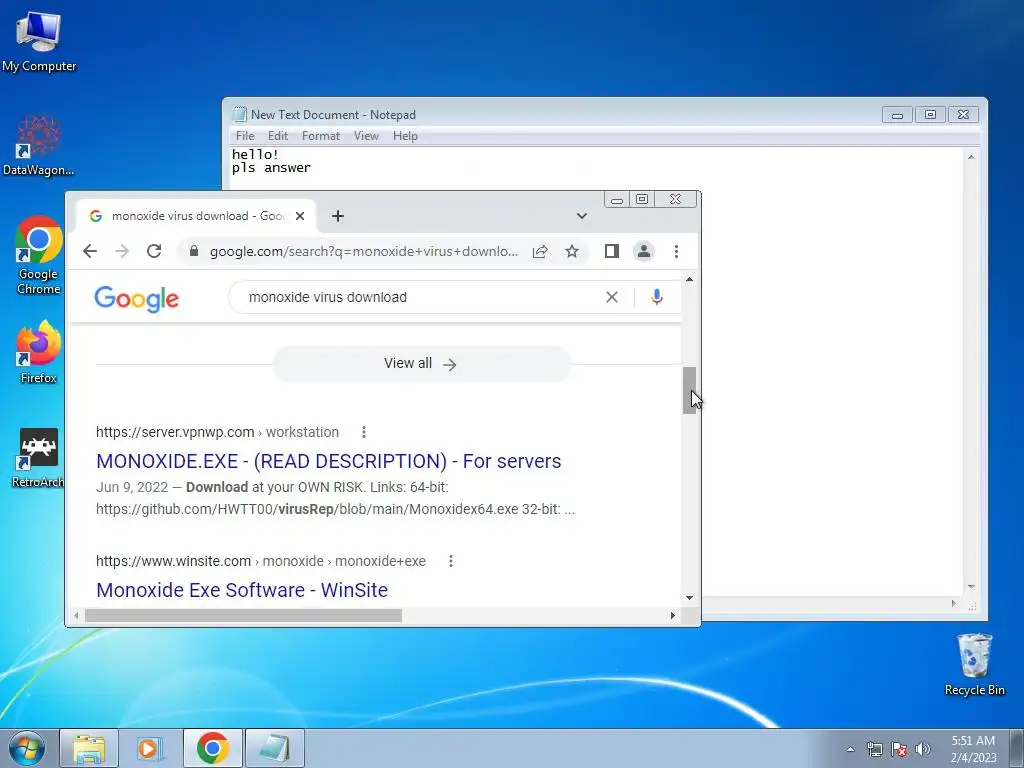Viewport: 1024px width, 768px height.
Task: Open Notepad Format menu
Action: pos(321,136)
